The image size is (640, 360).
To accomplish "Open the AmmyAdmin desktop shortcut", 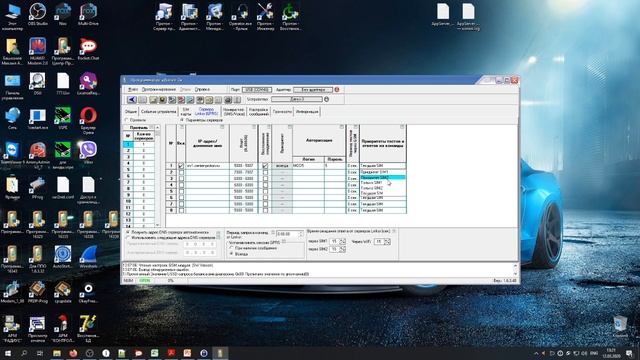I will pyautogui.click(x=38, y=155).
